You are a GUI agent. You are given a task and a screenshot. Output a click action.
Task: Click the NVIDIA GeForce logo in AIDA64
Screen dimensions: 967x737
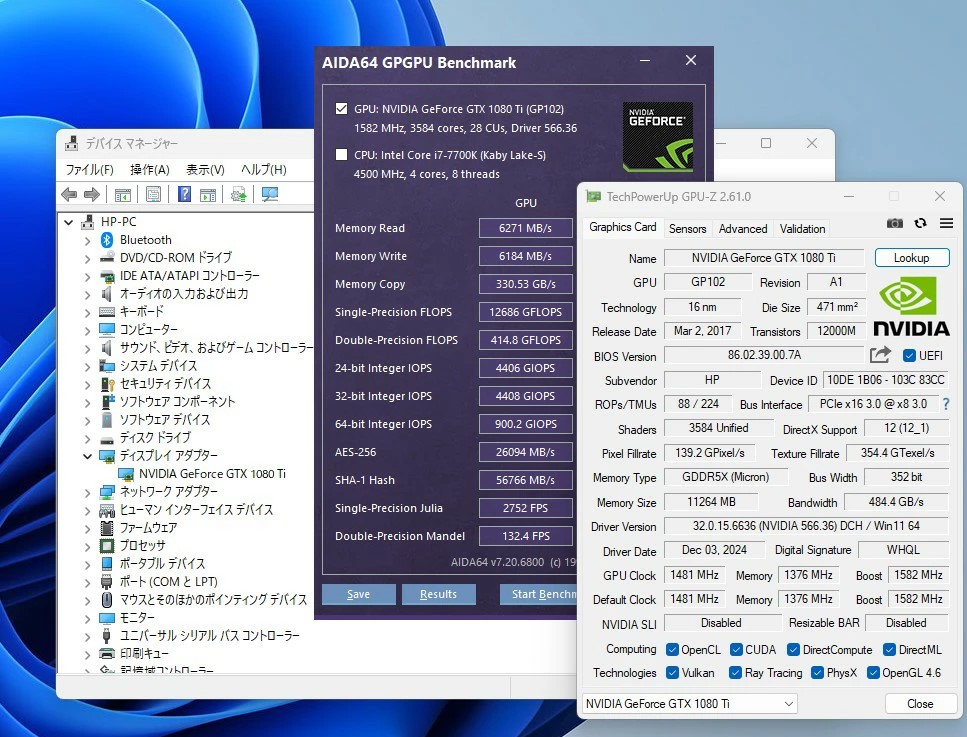[x=657, y=137]
